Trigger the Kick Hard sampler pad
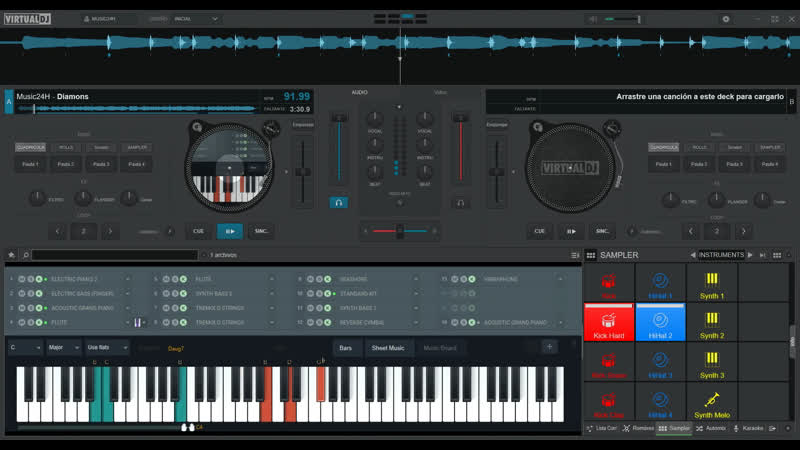The width and height of the screenshot is (800, 450). [x=609, y=322]
